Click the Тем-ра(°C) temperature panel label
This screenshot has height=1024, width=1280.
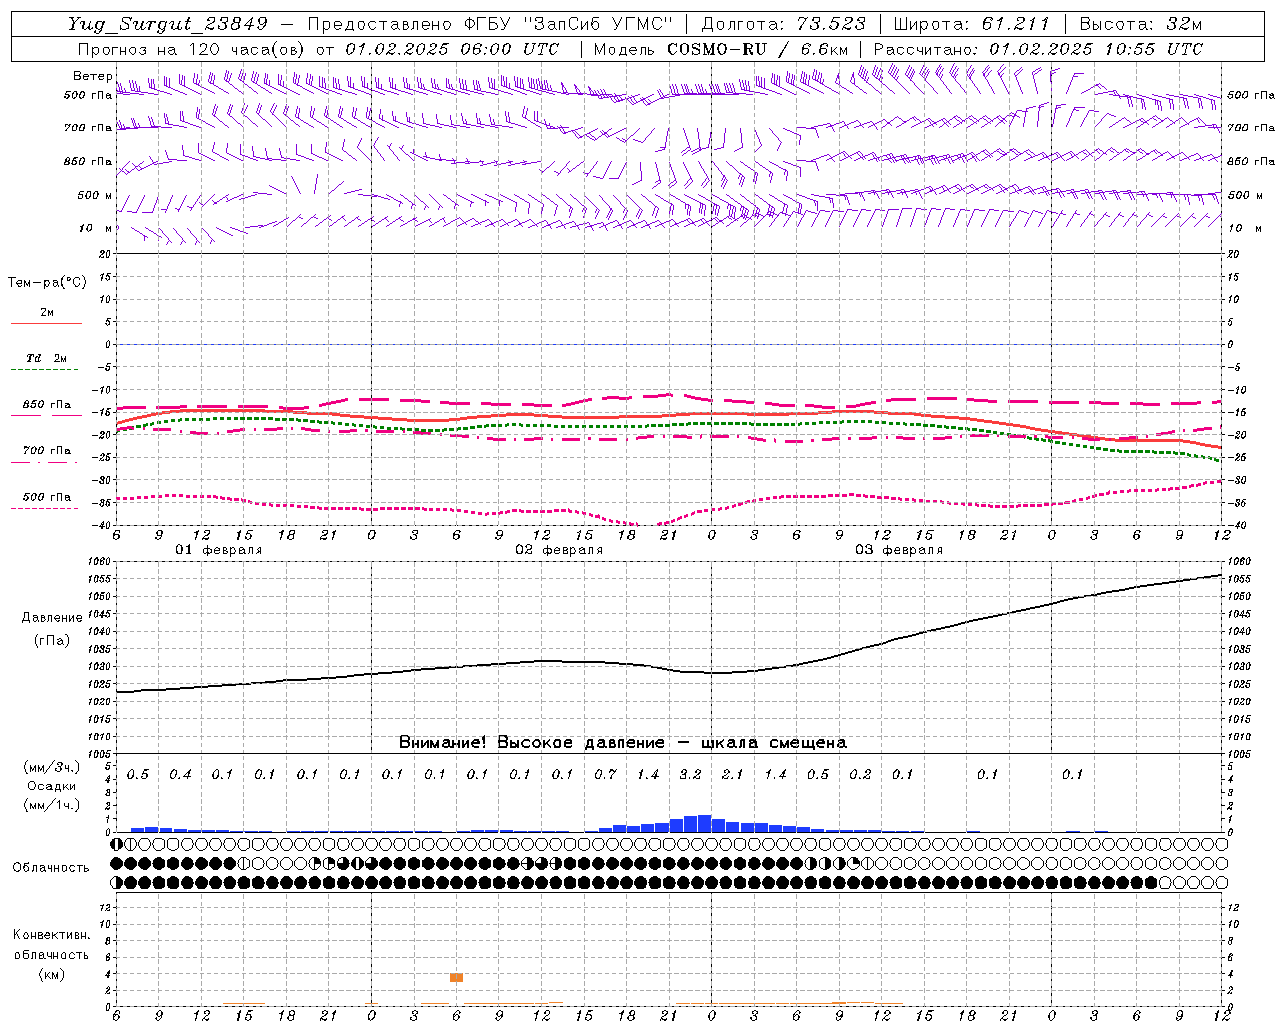tap(47, 283)
